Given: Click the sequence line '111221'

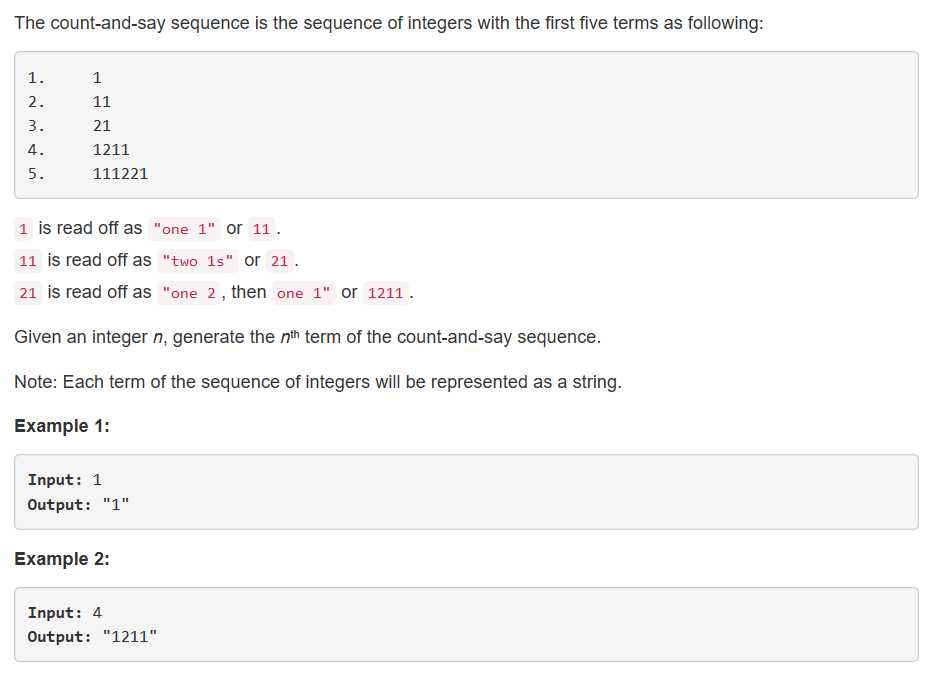Looking at the screenshot, I should pos(88,174).
